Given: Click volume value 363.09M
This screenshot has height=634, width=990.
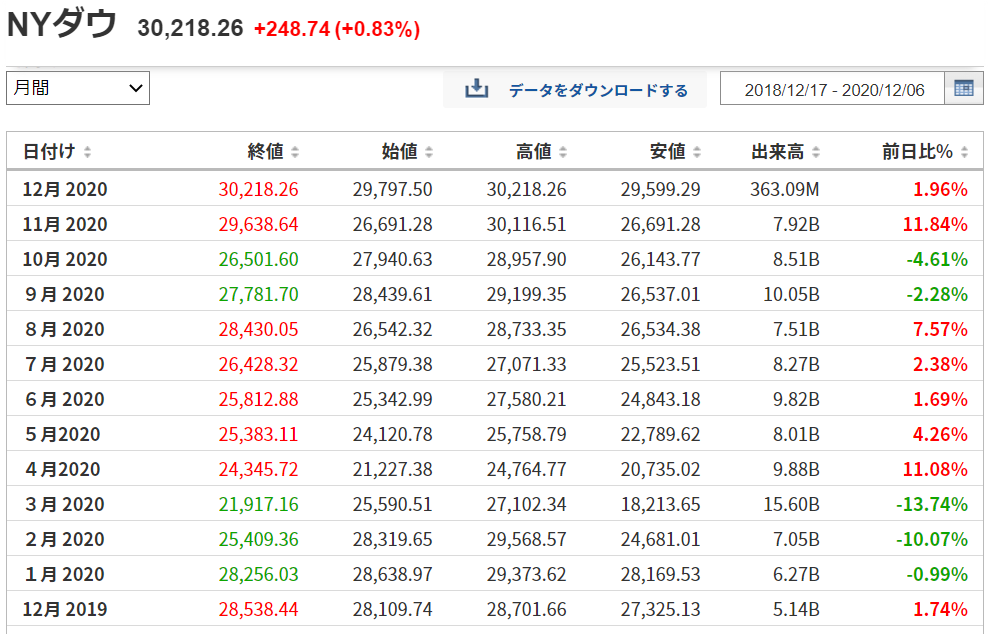Looking at the screenshot, I should point(785,189).
